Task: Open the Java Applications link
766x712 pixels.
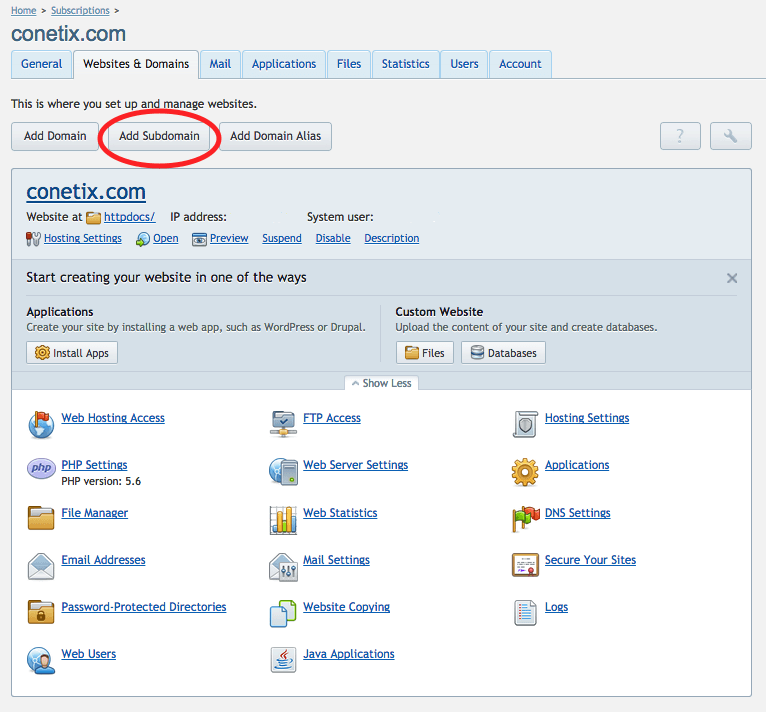Action: pos(349,654)
